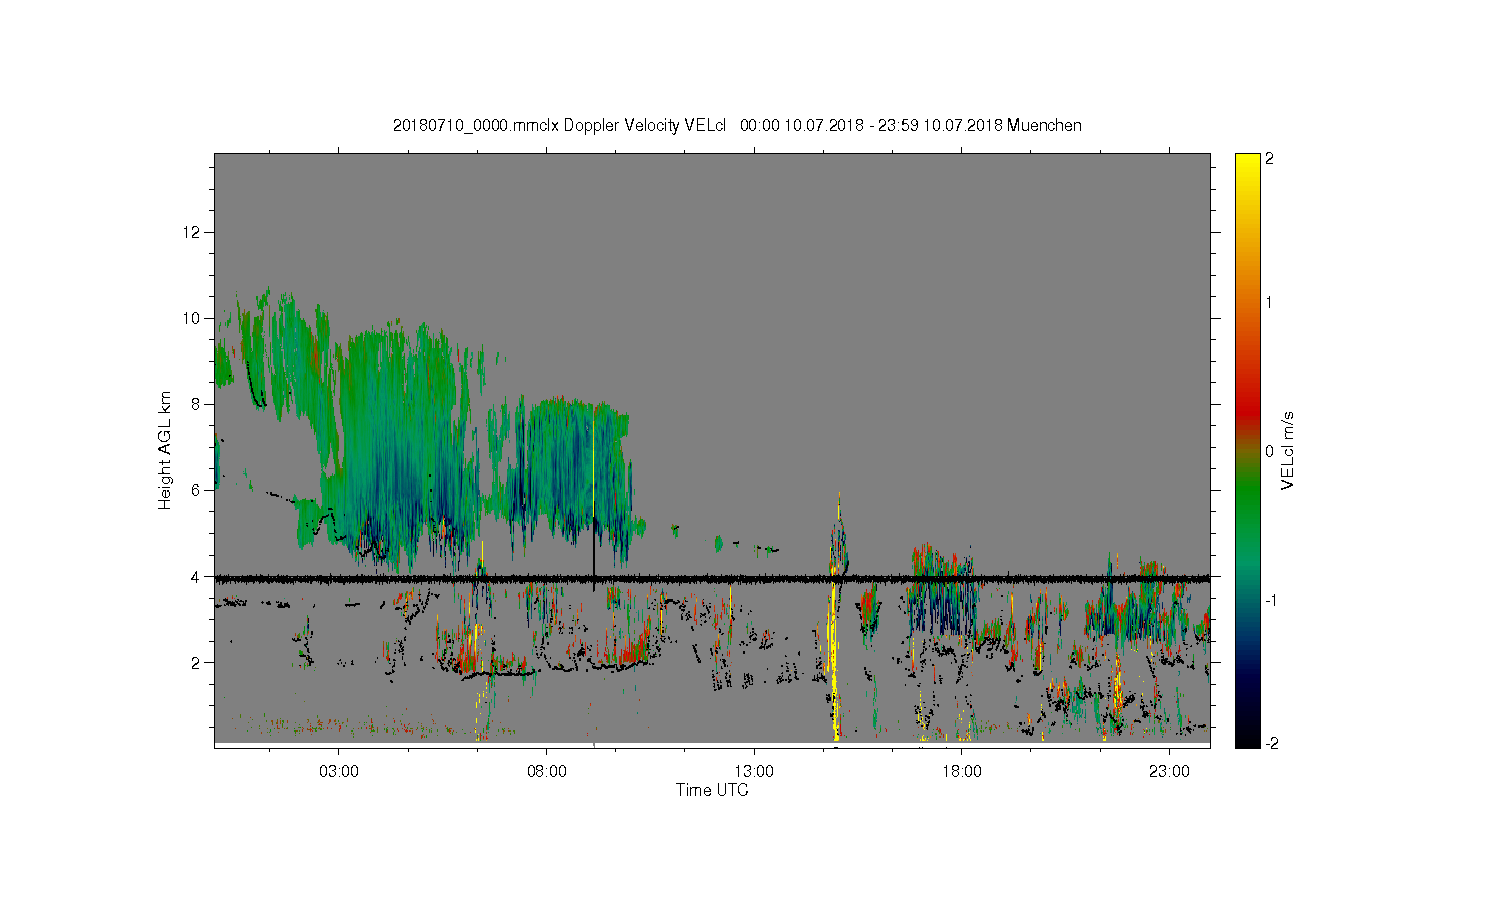This screenshot has width=1500, height=900.
Task: Click the 13:00 time tick label
Action: [x=754, y=772]
